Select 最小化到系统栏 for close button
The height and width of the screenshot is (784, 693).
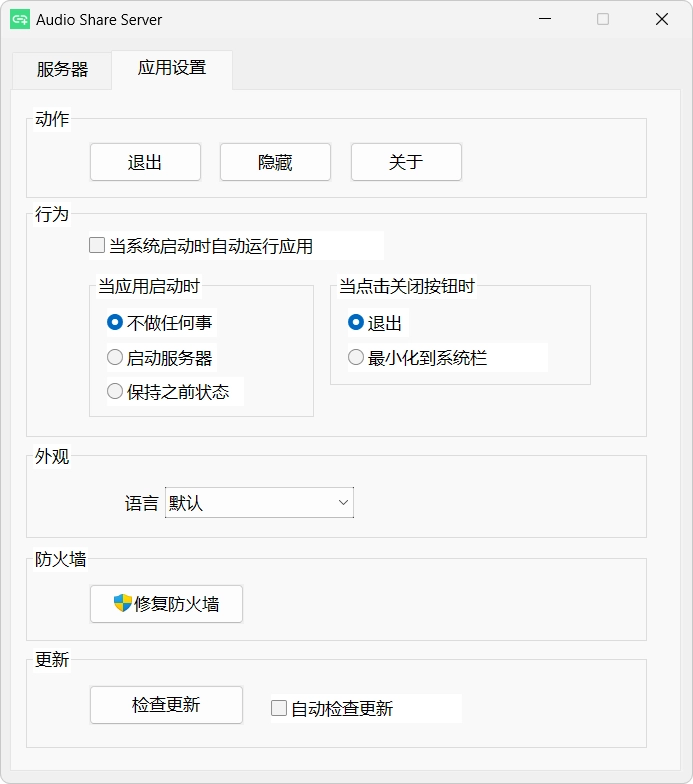coord(356,357)
